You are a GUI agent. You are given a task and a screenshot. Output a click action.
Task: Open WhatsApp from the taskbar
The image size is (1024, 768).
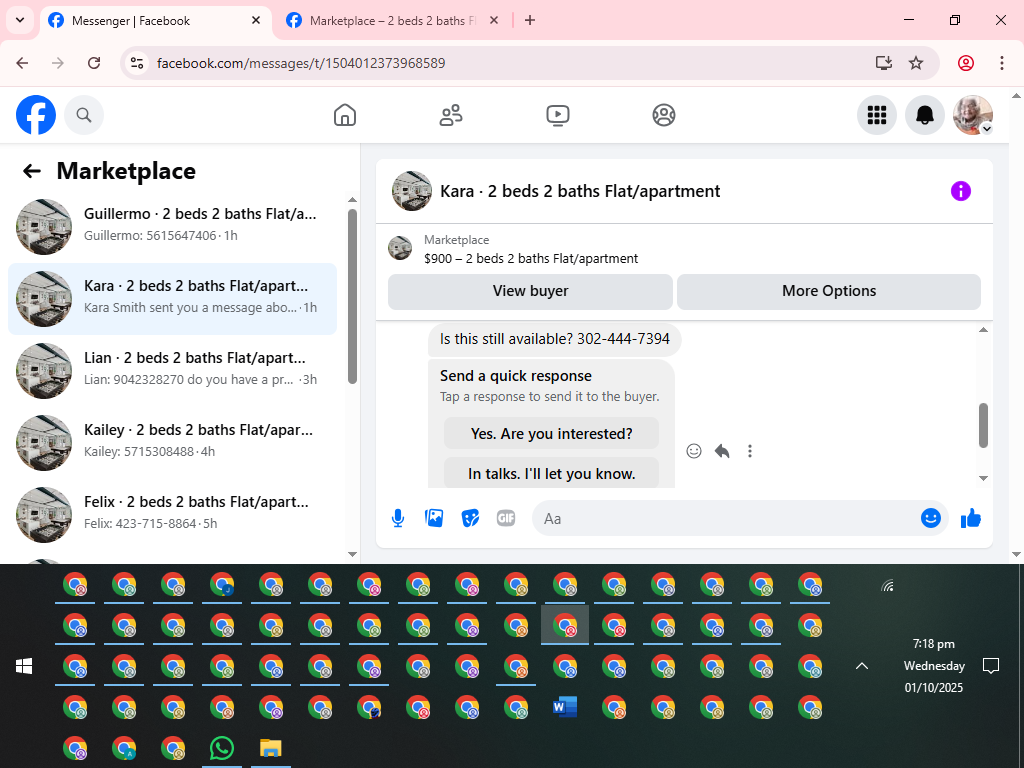(x=222, y=748)
